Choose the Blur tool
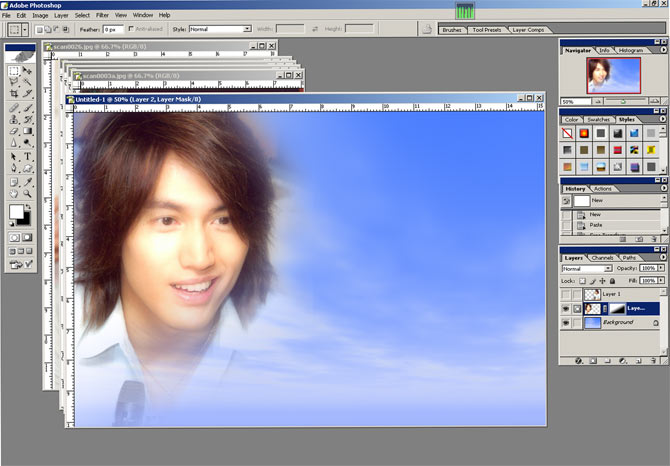Image resolution: width=670 pixels, height=466 pixels. [x=14, y=143]
